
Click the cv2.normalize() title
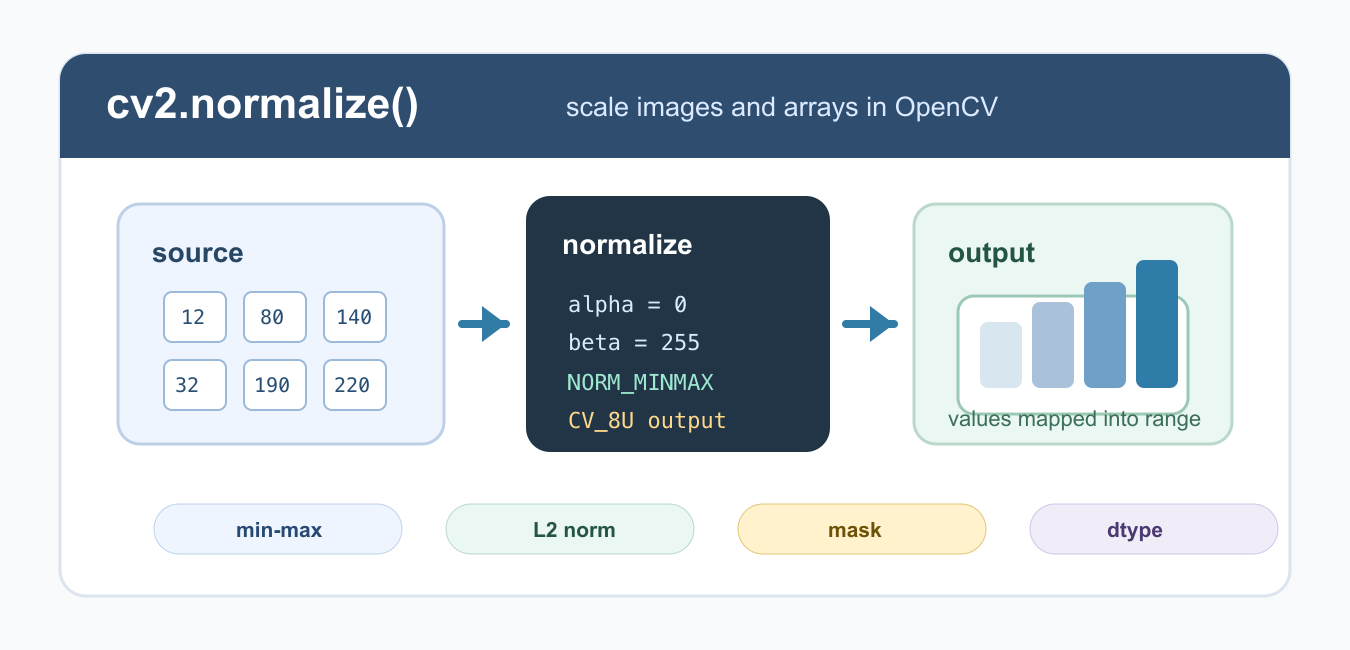coord(262,106)
